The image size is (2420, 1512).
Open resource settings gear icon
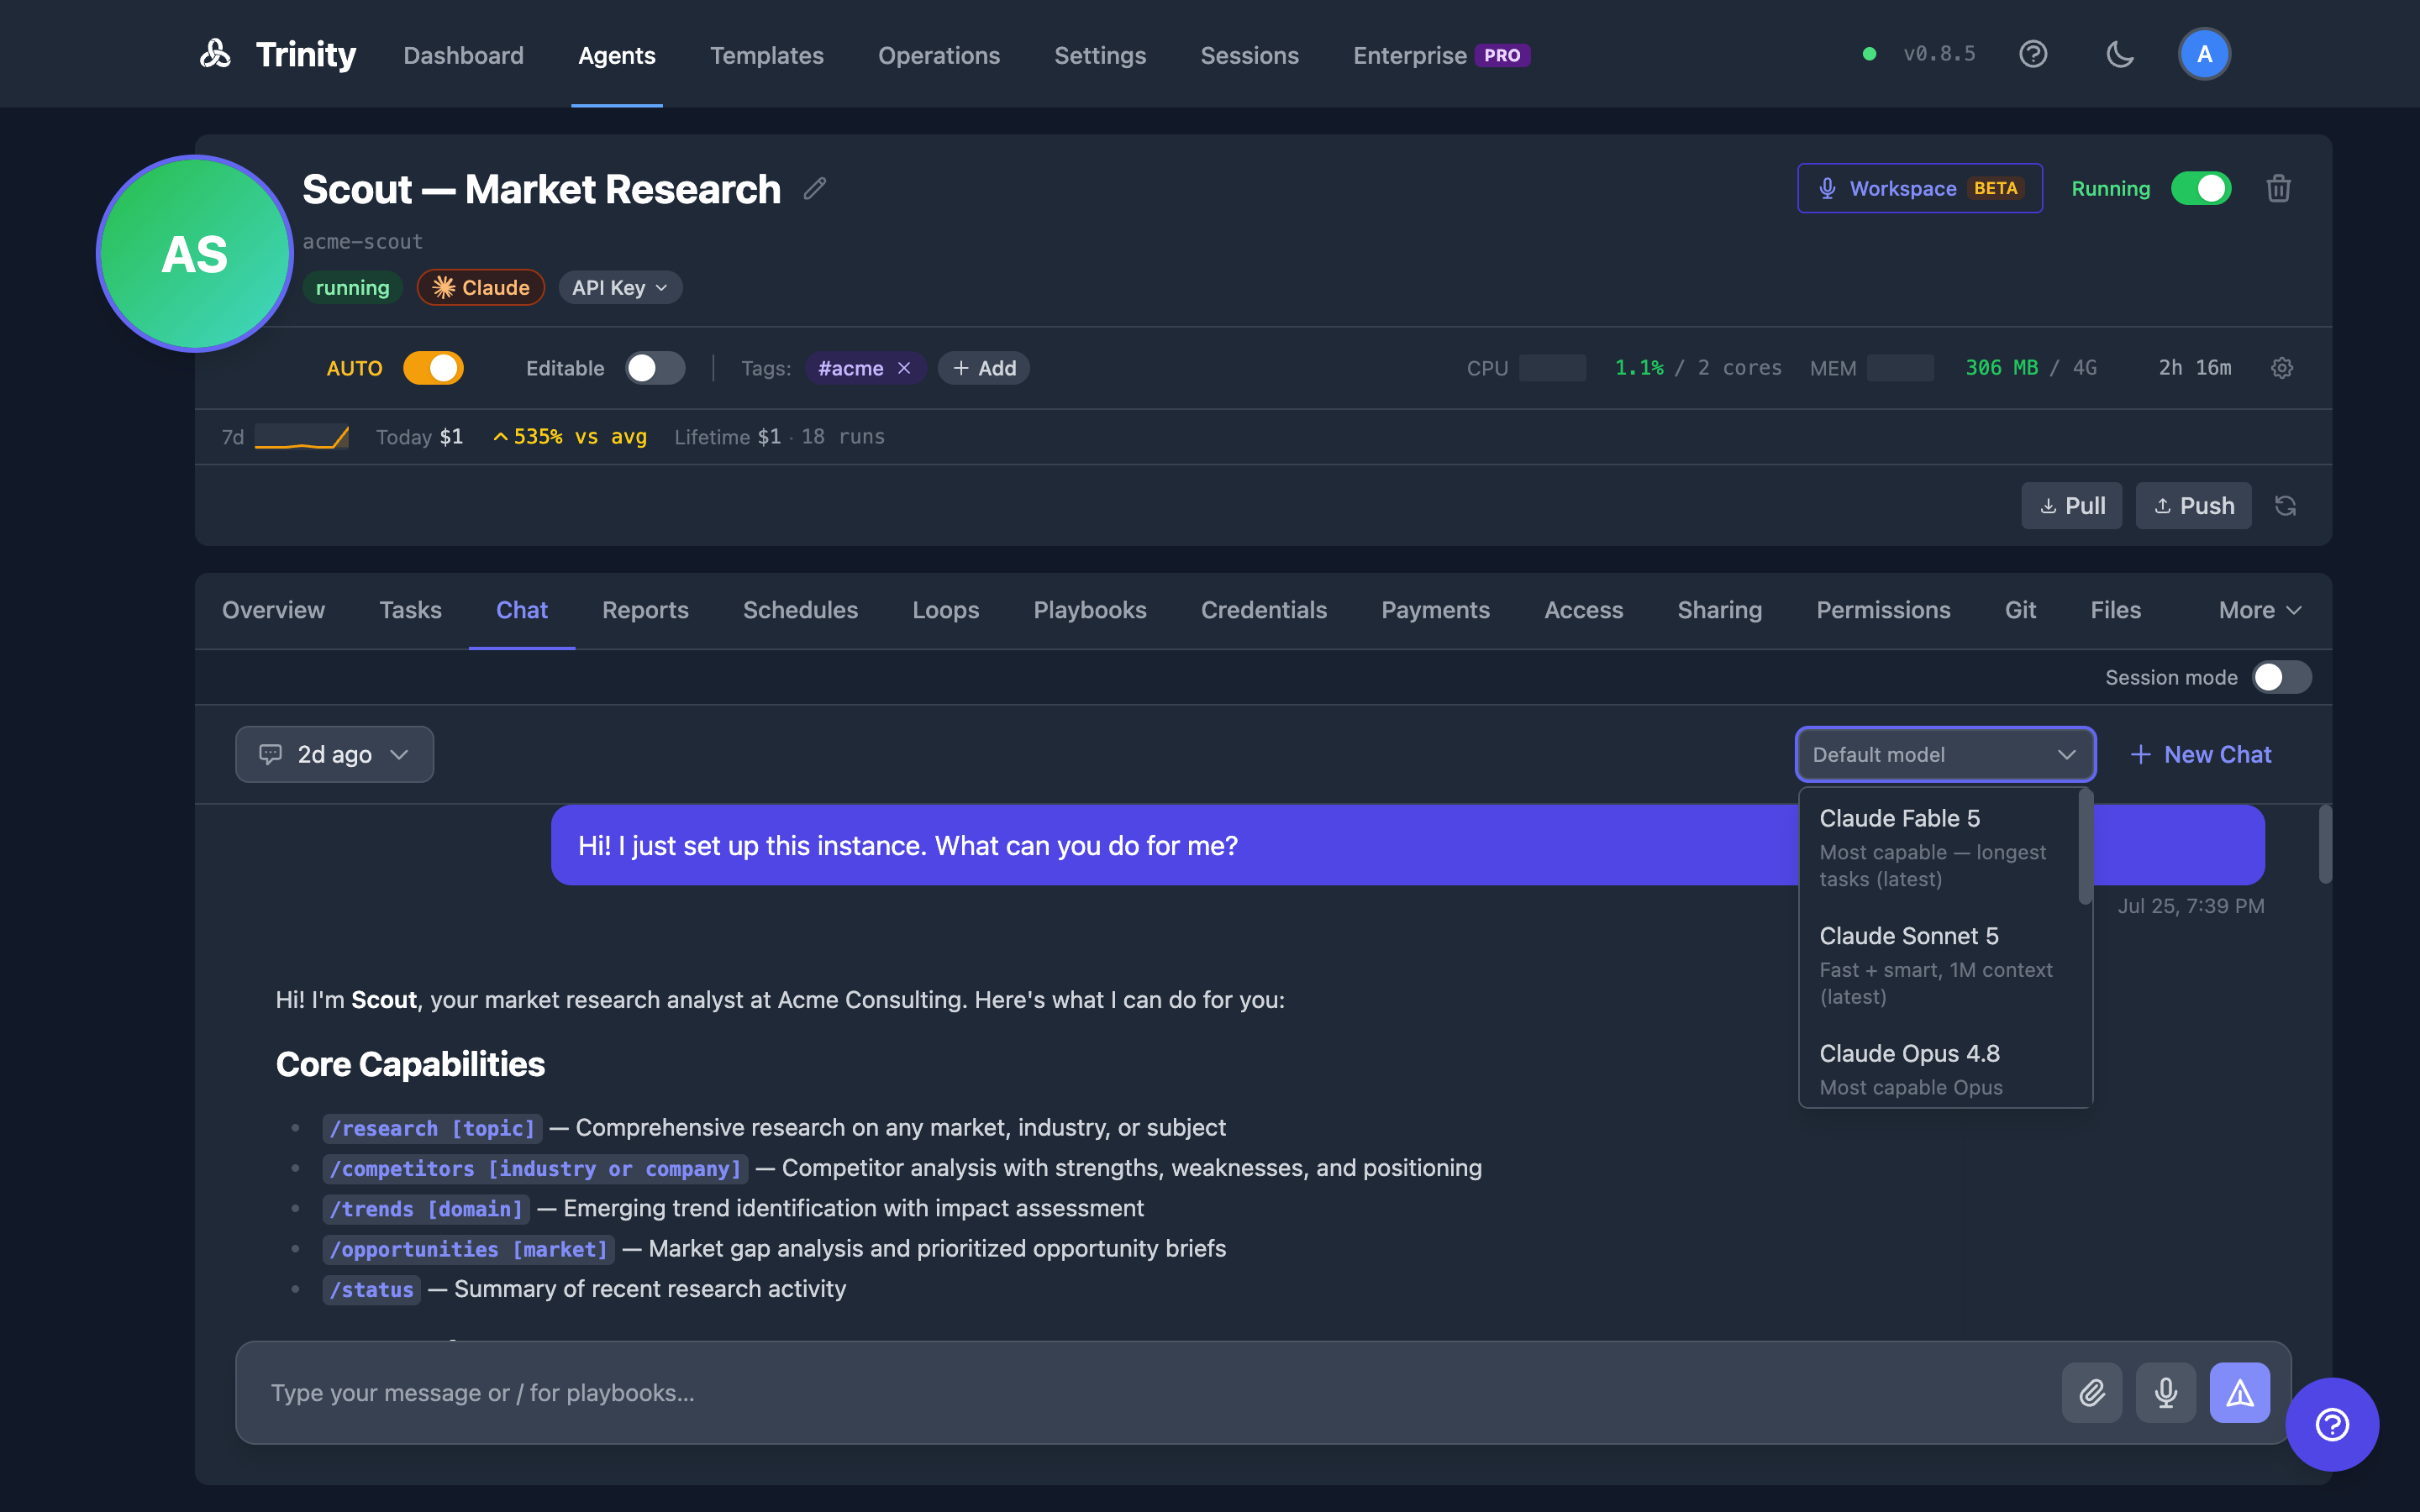coord(2282,368)
